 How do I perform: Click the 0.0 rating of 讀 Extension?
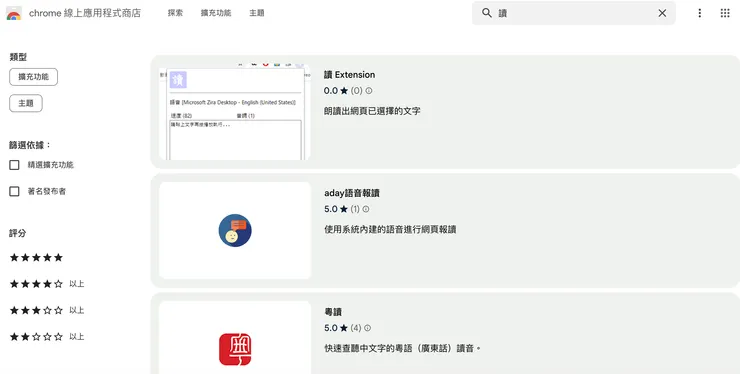click(331, 91)
